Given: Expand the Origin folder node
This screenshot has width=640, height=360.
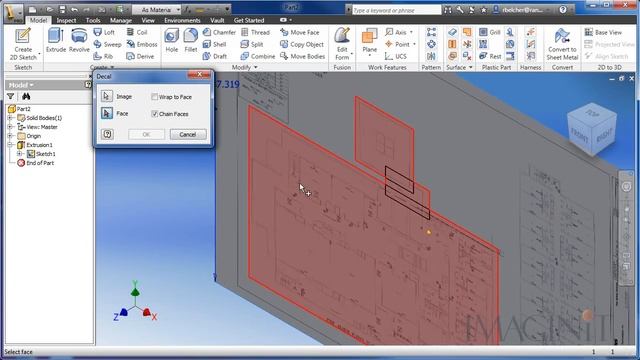Looking at the screenshot, I should point(10,136).
